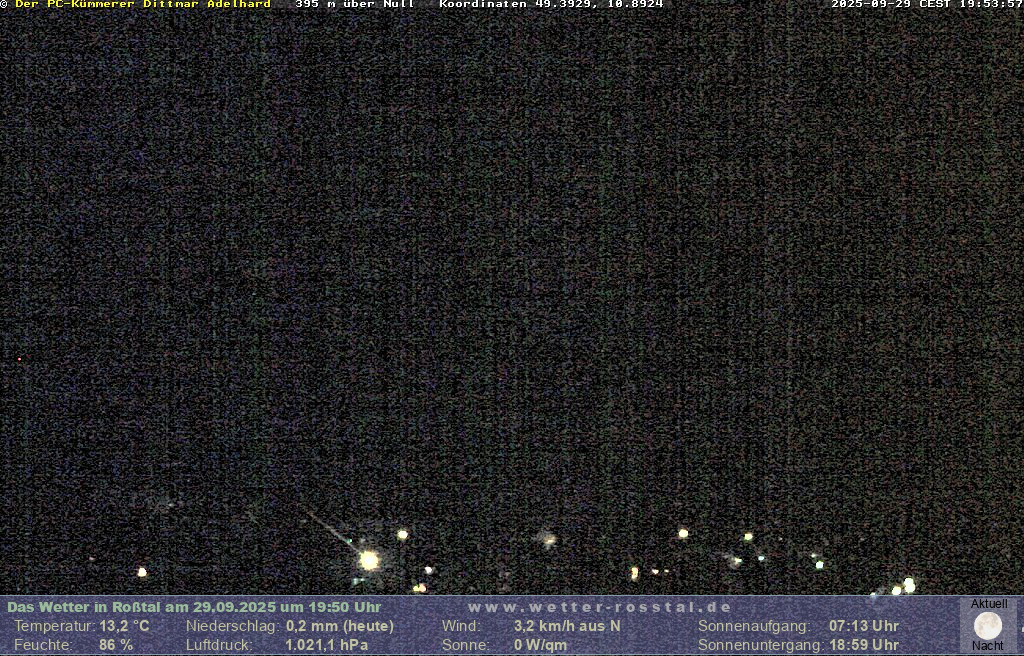Click the Niederschlag value 0,2 mm (heute)
Image resolution: width=1024 pixels, height=656 pixels.
point(340,626)
